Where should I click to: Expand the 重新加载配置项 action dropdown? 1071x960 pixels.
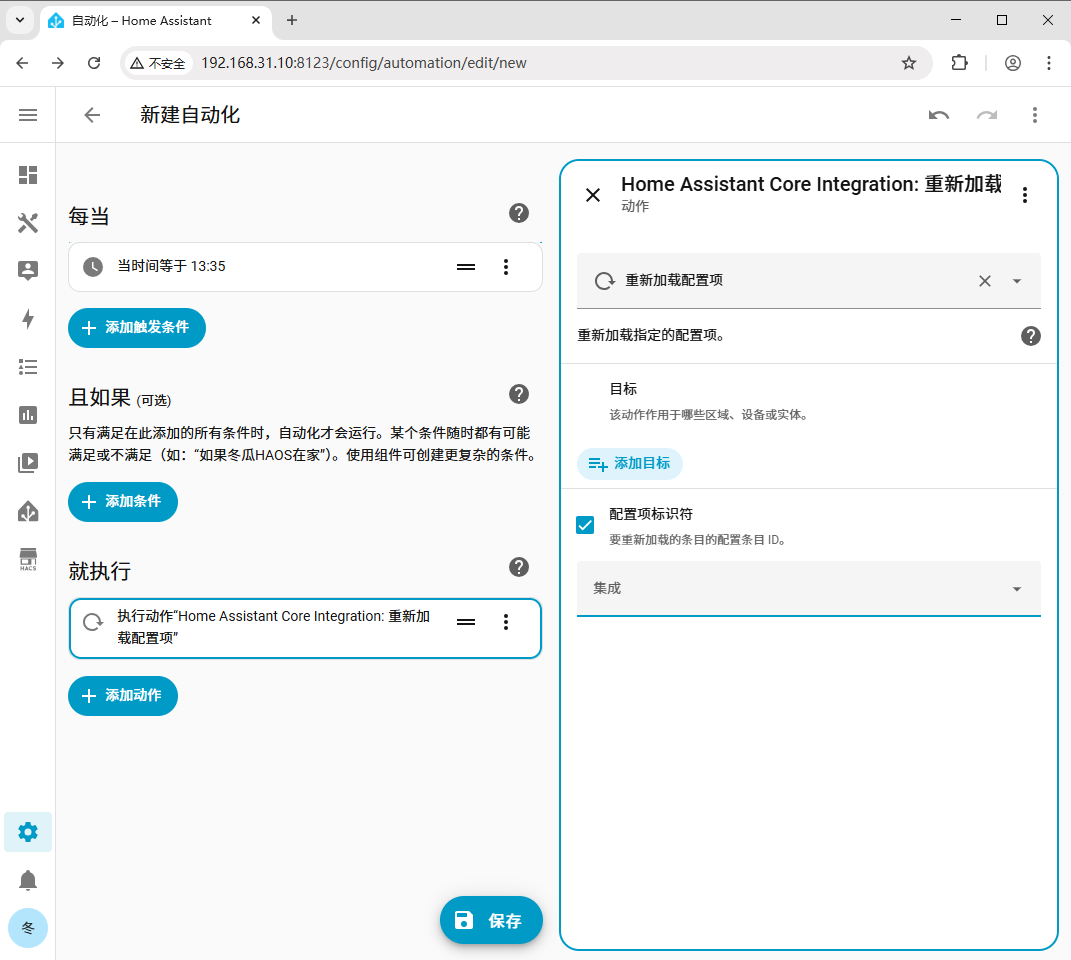tap(1017, 281)
